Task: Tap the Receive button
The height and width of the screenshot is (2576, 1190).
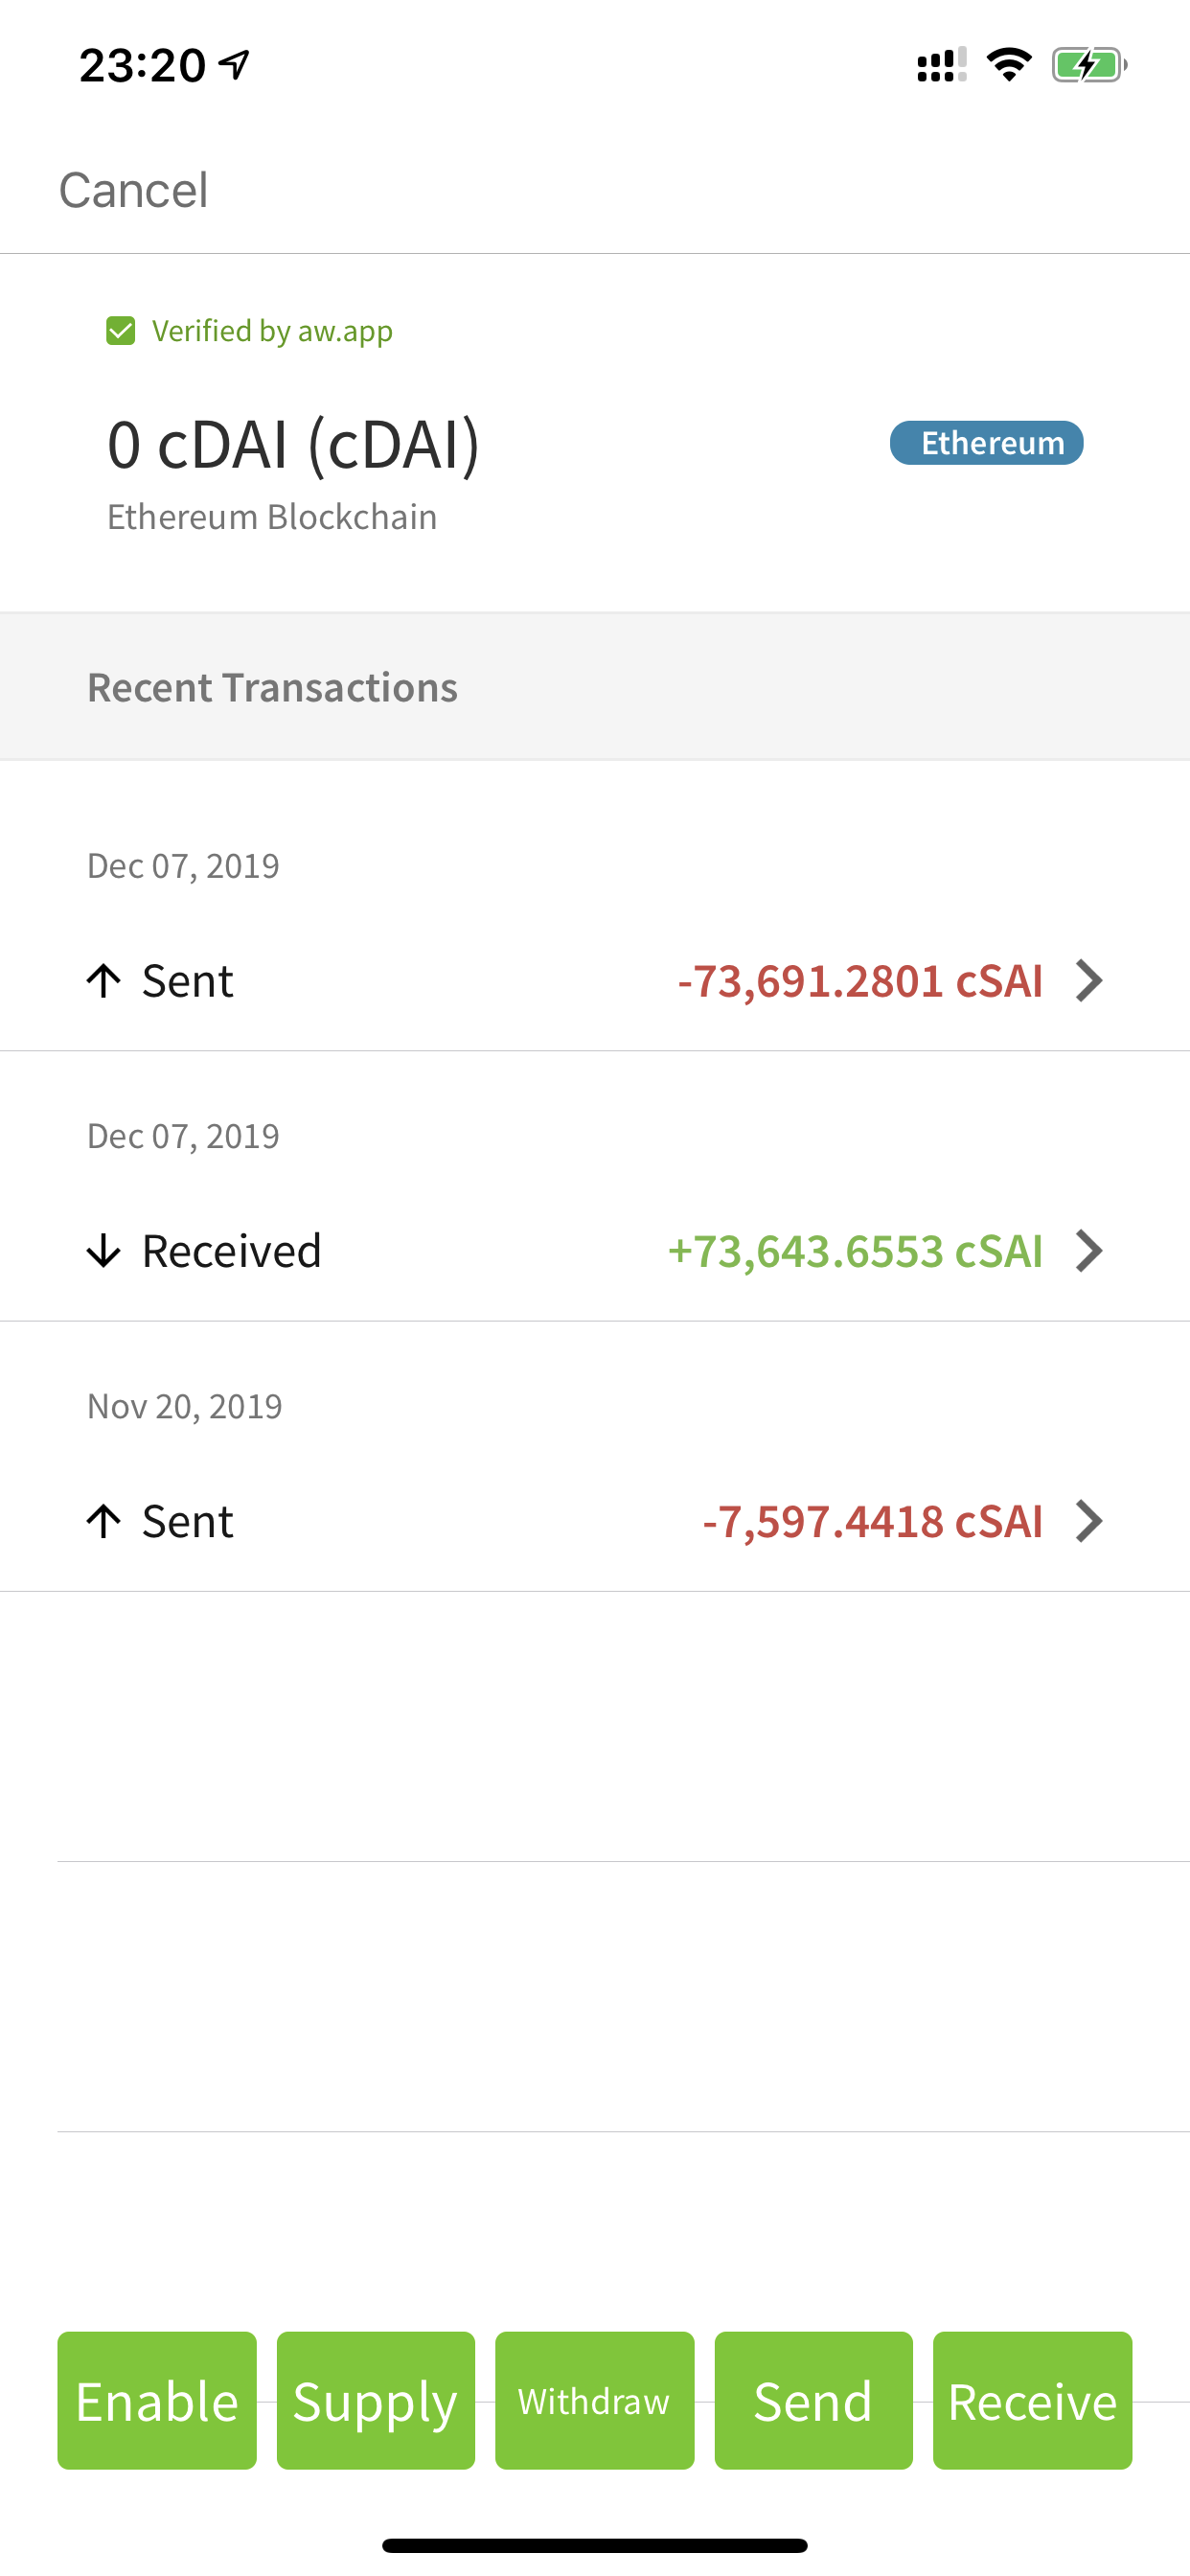Action: click(1032, 2400)
